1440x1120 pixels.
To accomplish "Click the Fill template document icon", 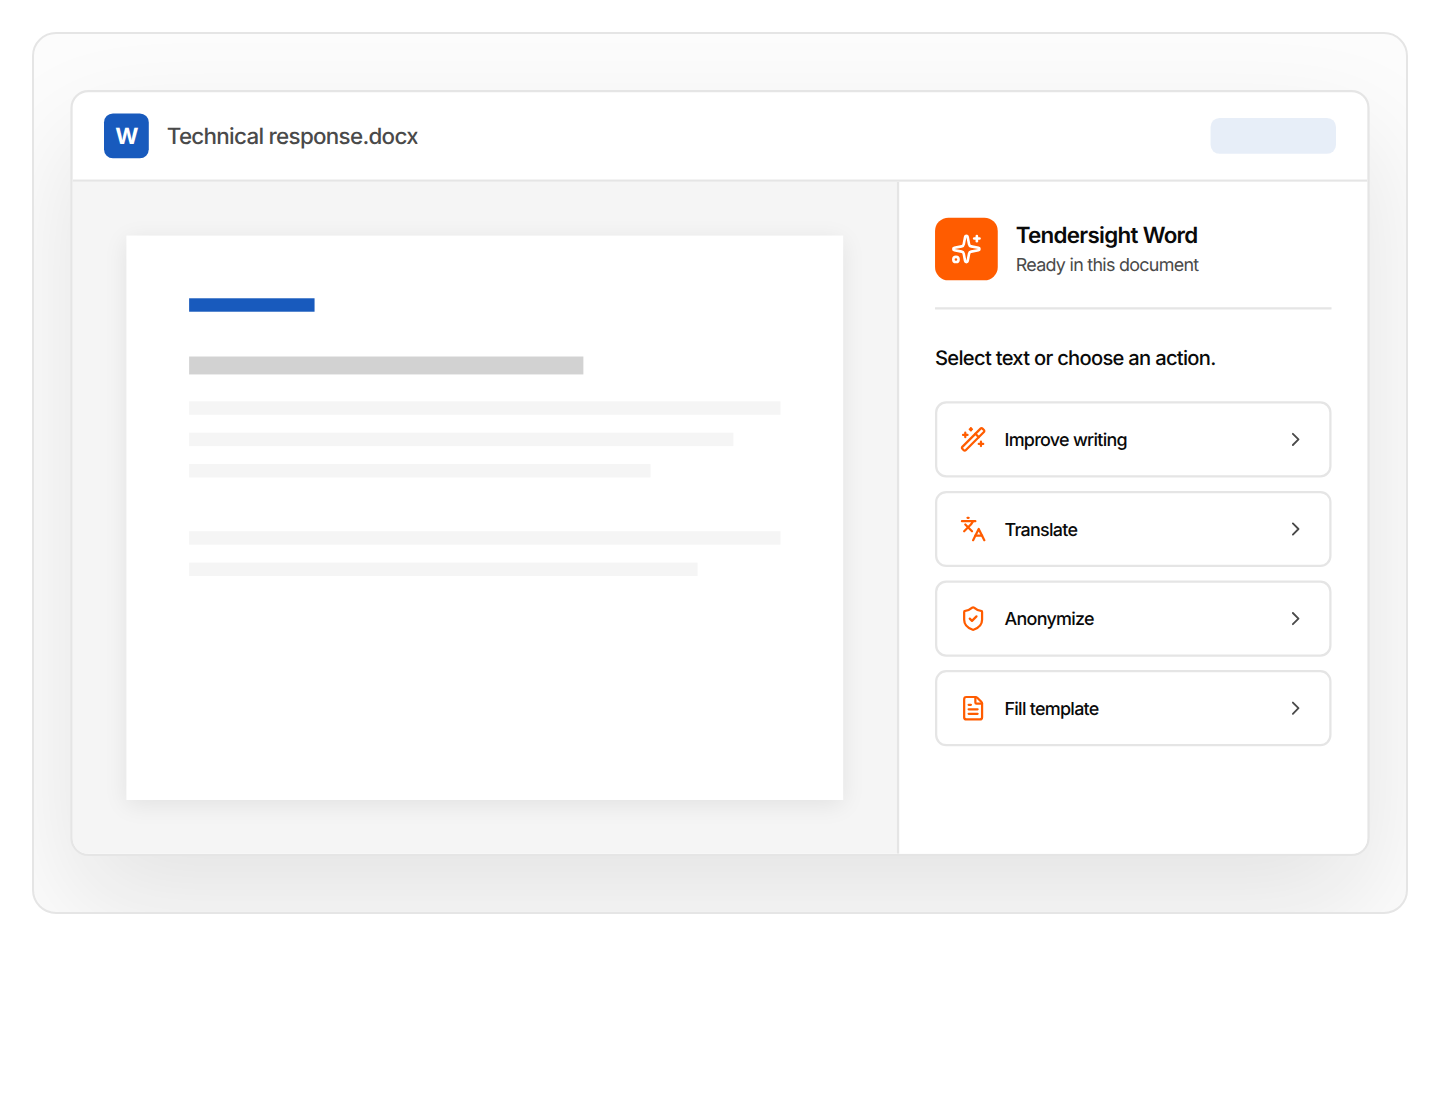I will tap(973, 708).
